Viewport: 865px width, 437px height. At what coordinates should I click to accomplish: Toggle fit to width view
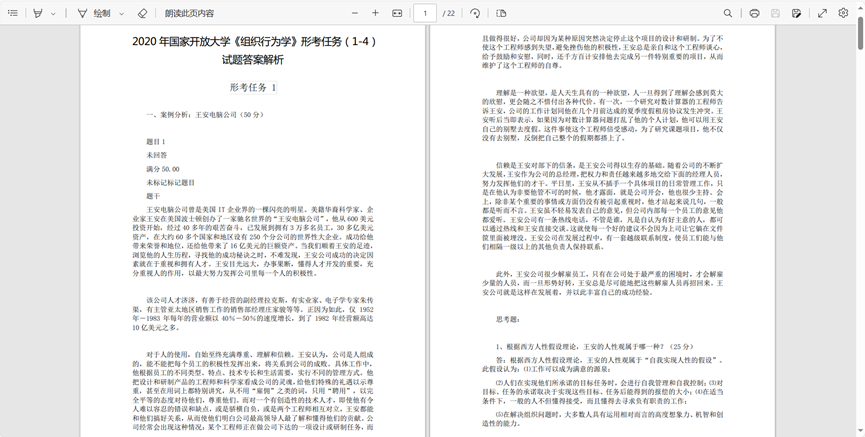[397, 13]
